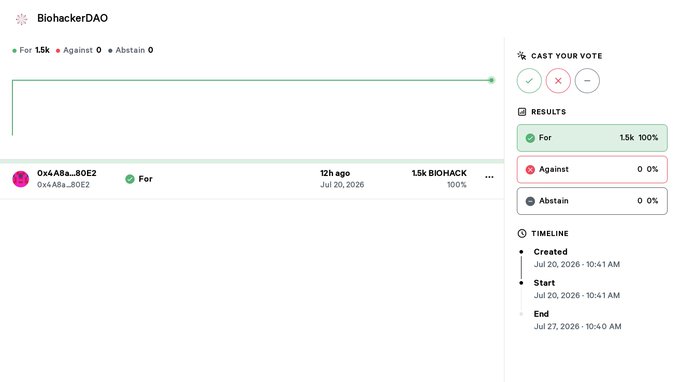
Task: Click the green check icon in For result
Action: coord(530,138)
